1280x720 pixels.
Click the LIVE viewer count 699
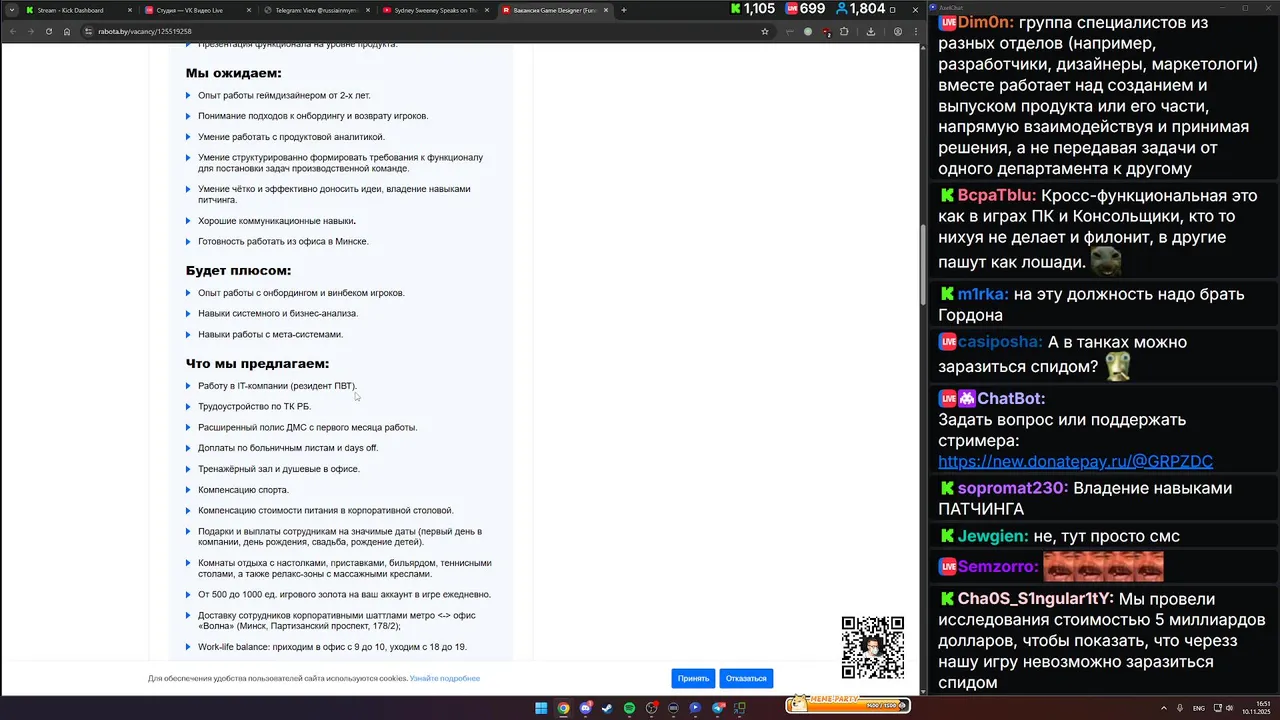(x=805, y=9)
